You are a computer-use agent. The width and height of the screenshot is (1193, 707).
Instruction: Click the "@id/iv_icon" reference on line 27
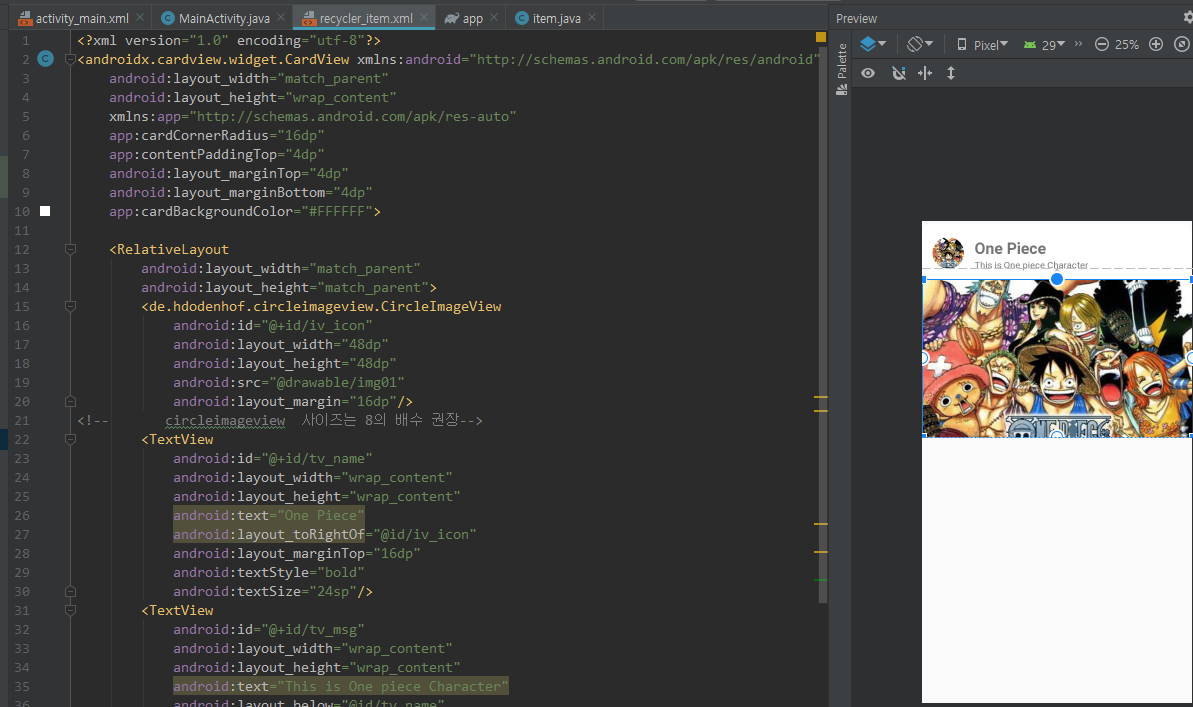(425, 534)
